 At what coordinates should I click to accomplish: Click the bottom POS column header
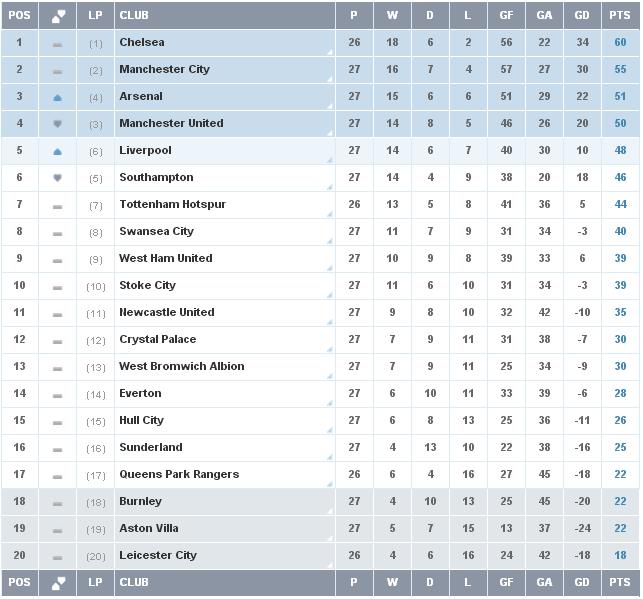click(x=19, y=583)
